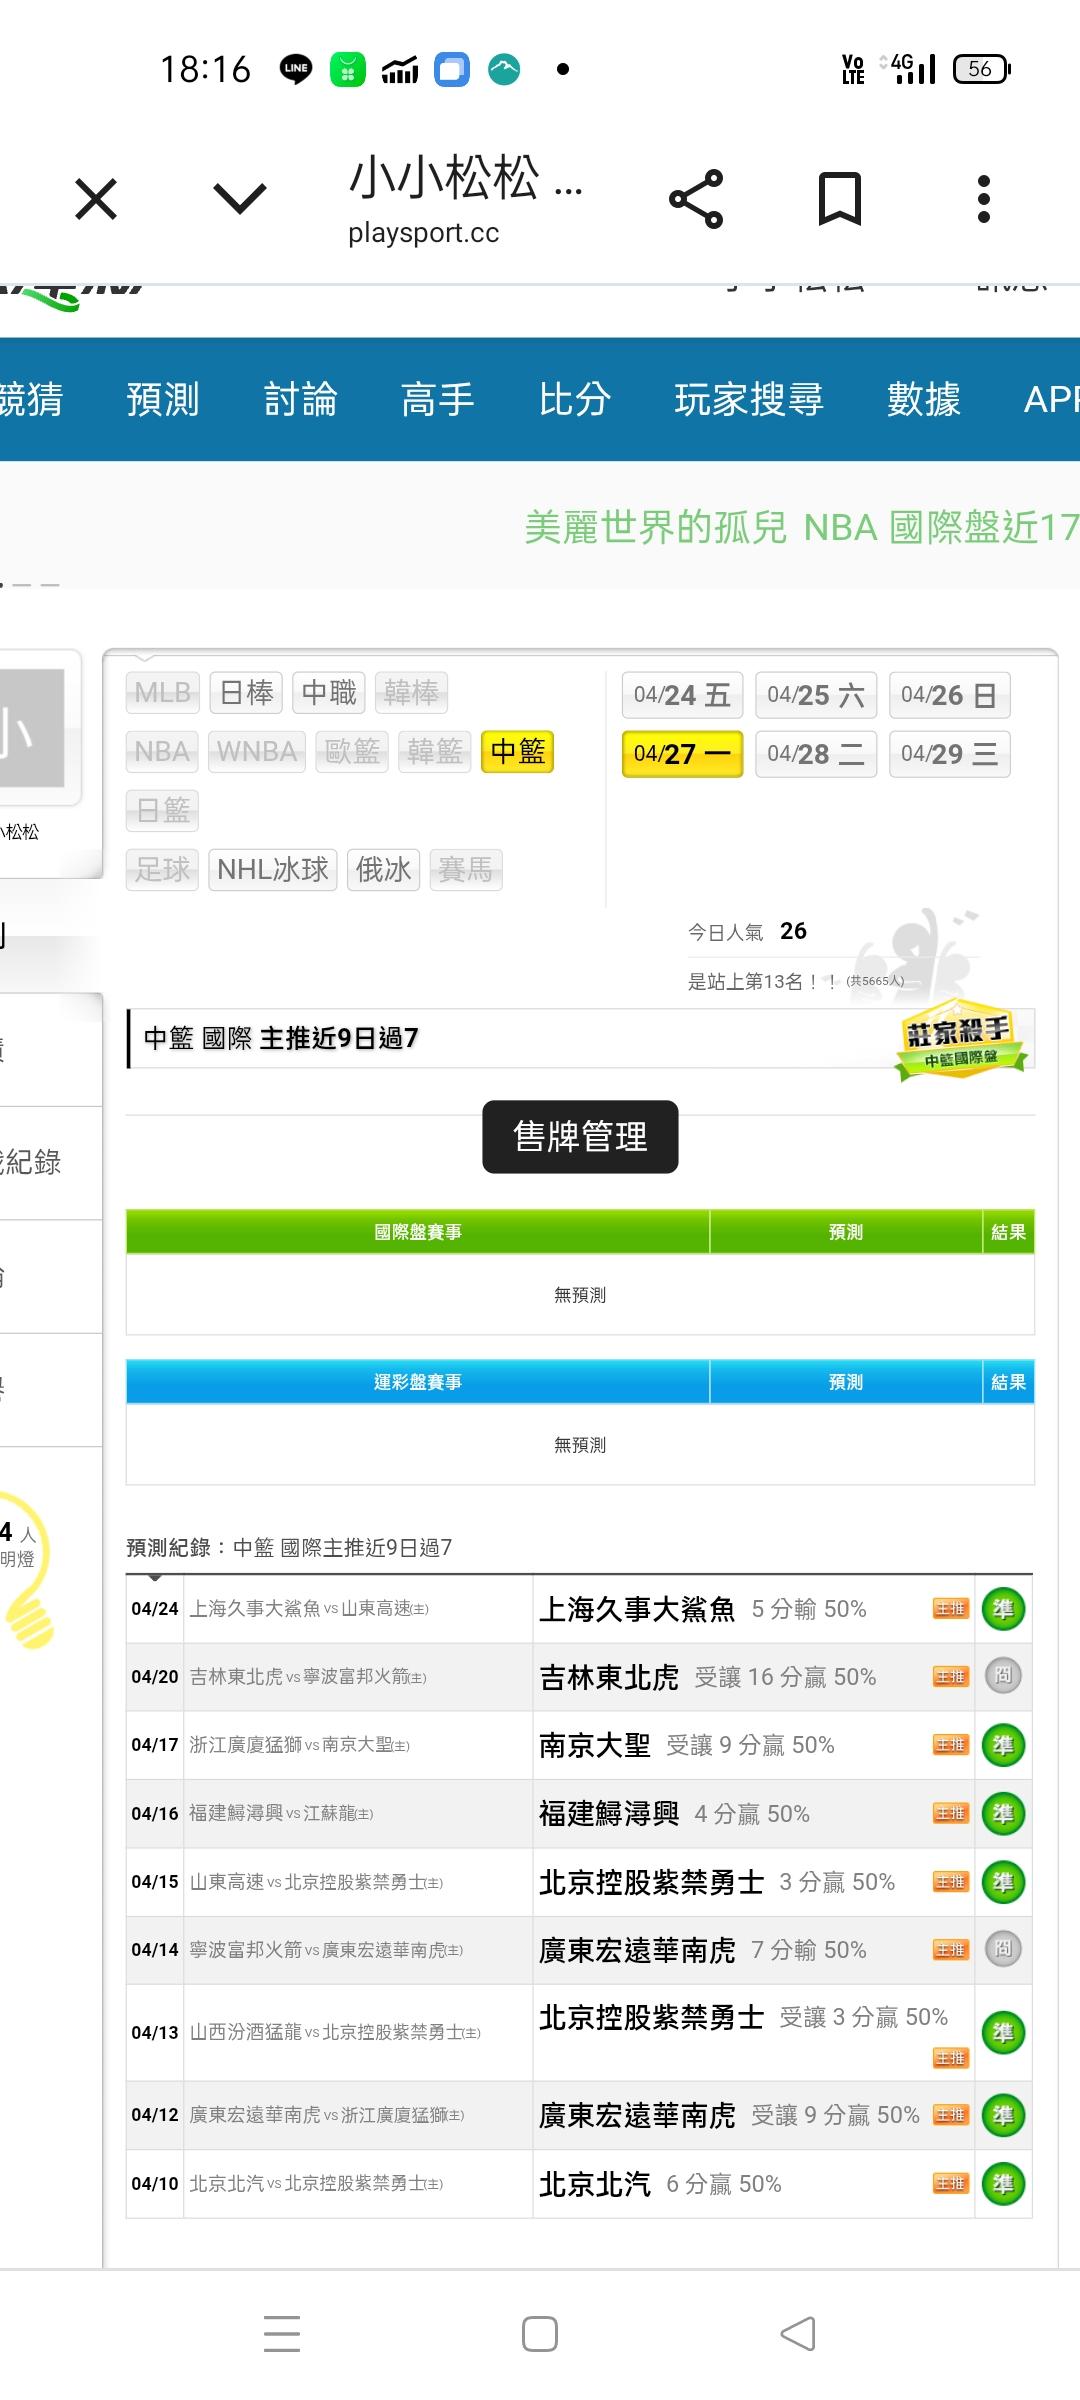Click green 準 icon on 04/12 row
The width and height of the screenshot is (1080, 2400).
pos(1003,2116)
